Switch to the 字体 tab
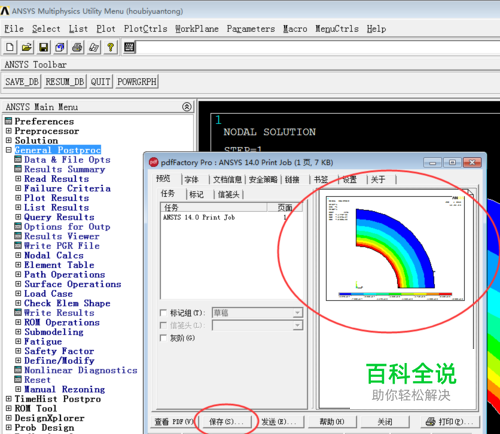This screenshot has height=434, width=500. 191,180
